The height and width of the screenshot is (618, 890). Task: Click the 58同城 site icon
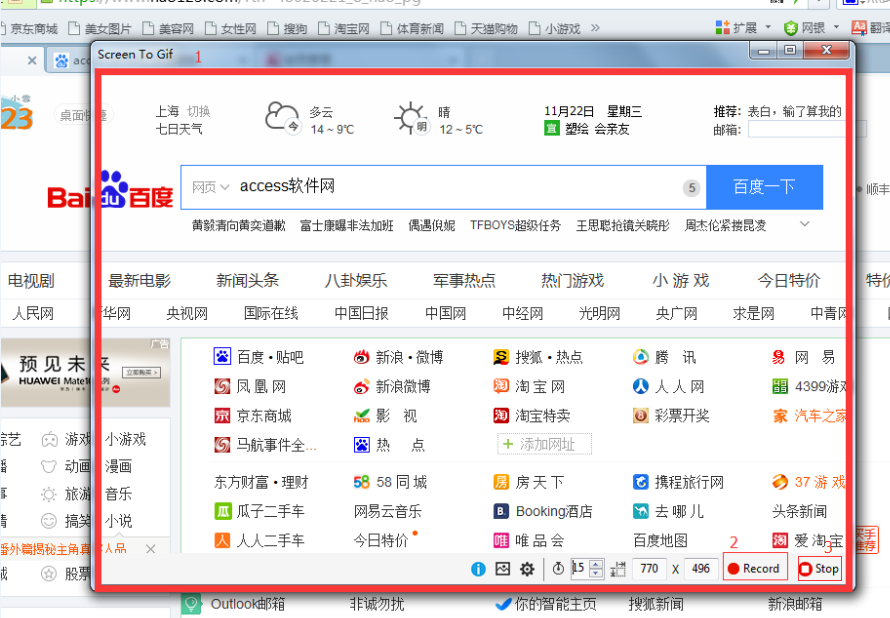(x=362, y=482)
